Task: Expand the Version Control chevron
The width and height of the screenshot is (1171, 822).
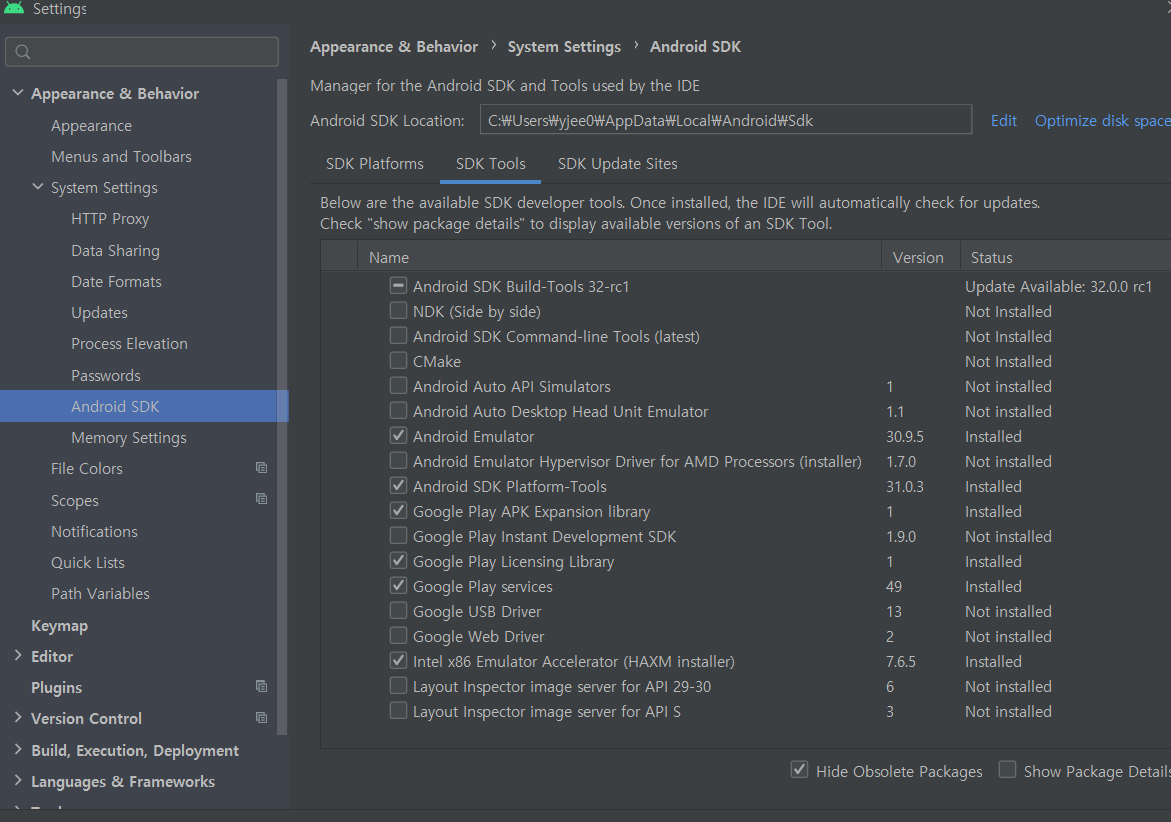Action: tap(18, 717)
